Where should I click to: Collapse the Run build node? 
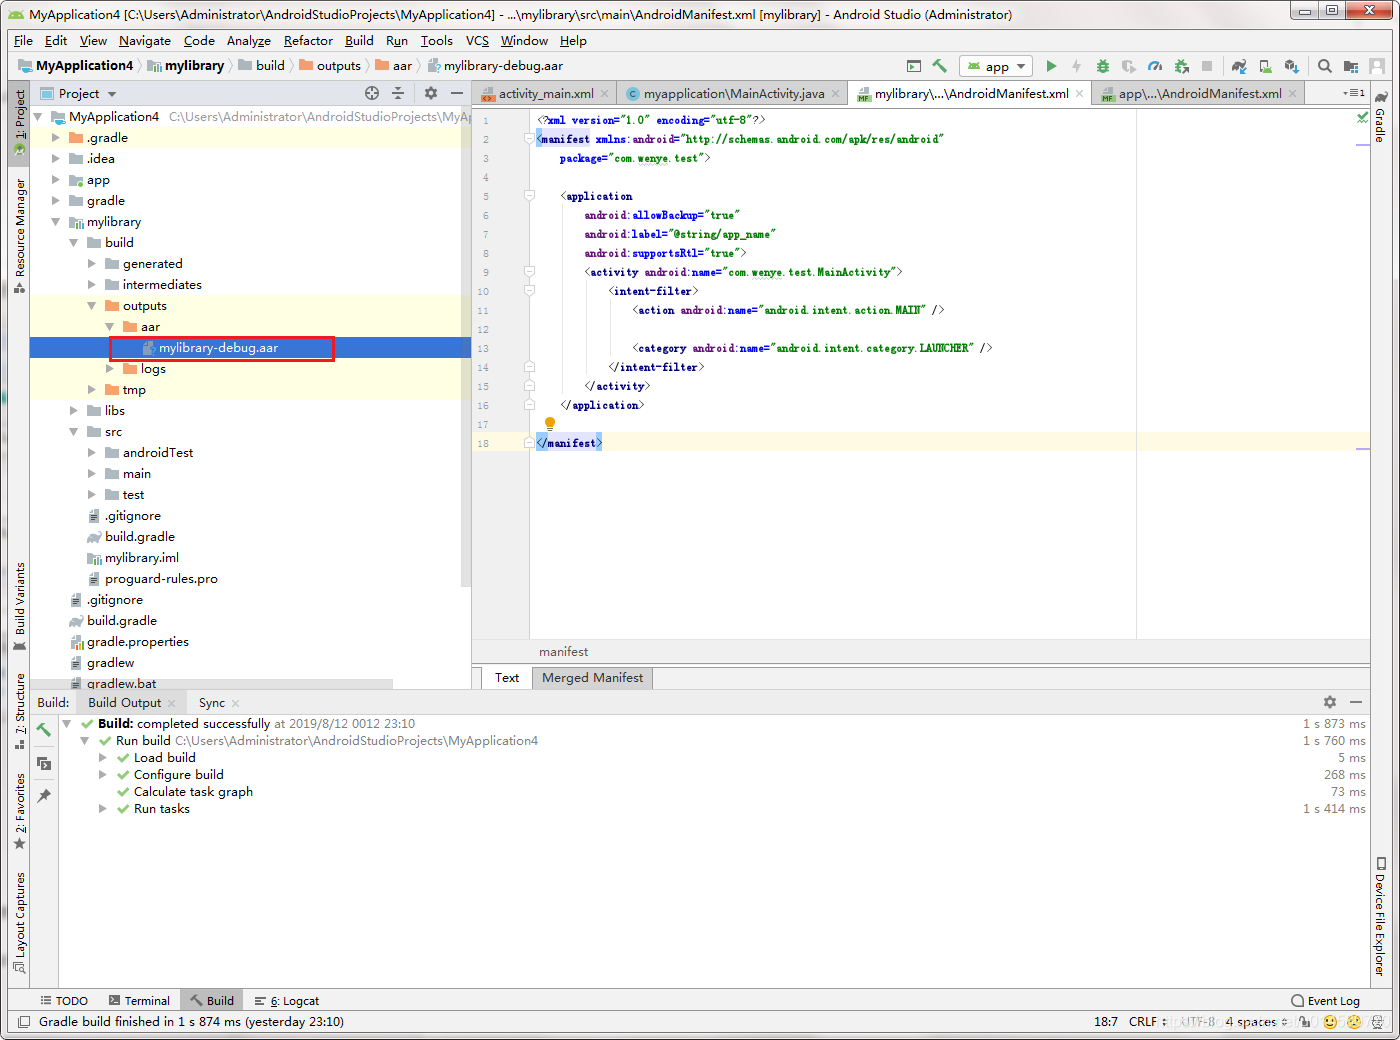click(x=84, y=741)
